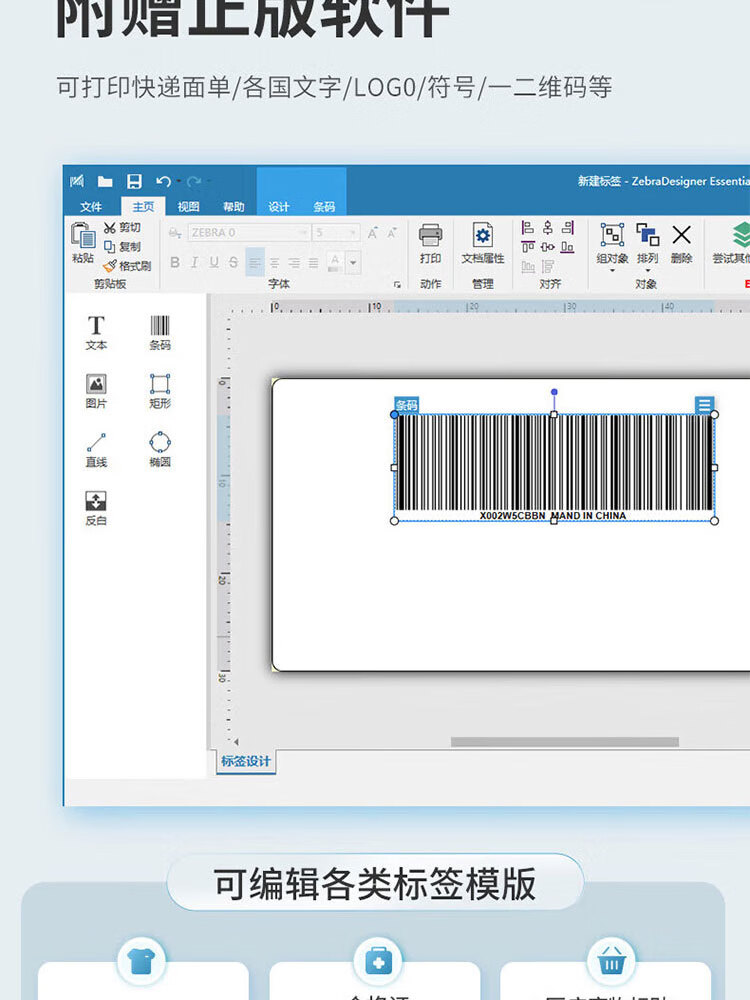Select the Inverse (反白) tool
This screenshot has height=1000, width=750.
[96, 508]
